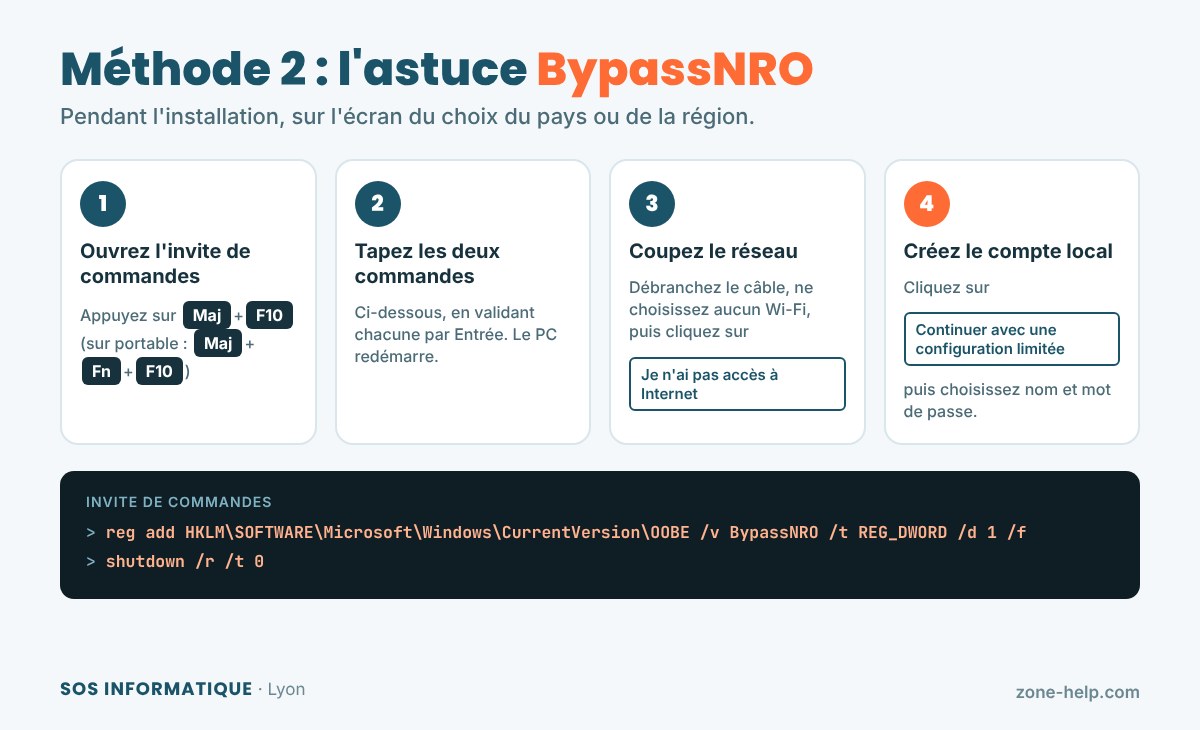Image resolution: width=1200 pixels, height=730 pixels.
Task: Click the heading 'Tapez les deux commandes'
Action: click(427, 263)
